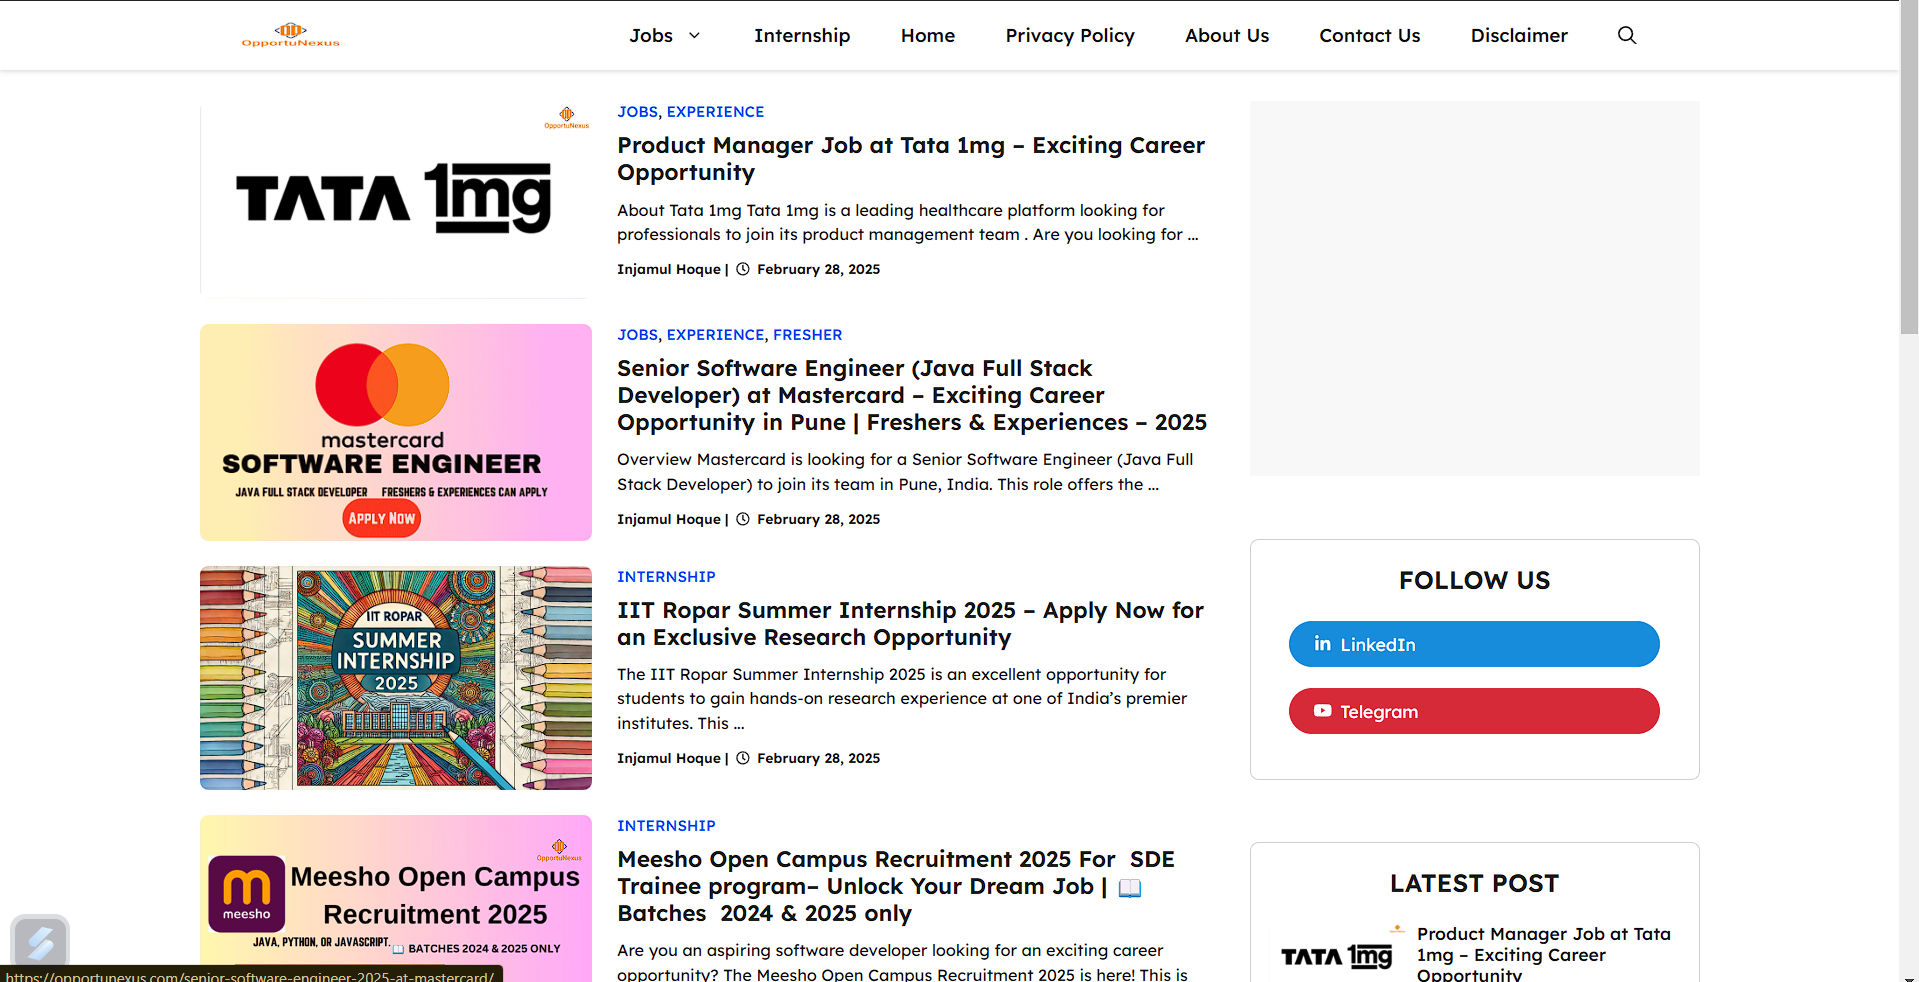Open Tata 1mg post thumbnail
The image size is (1919, 982).
click(396, 199)
